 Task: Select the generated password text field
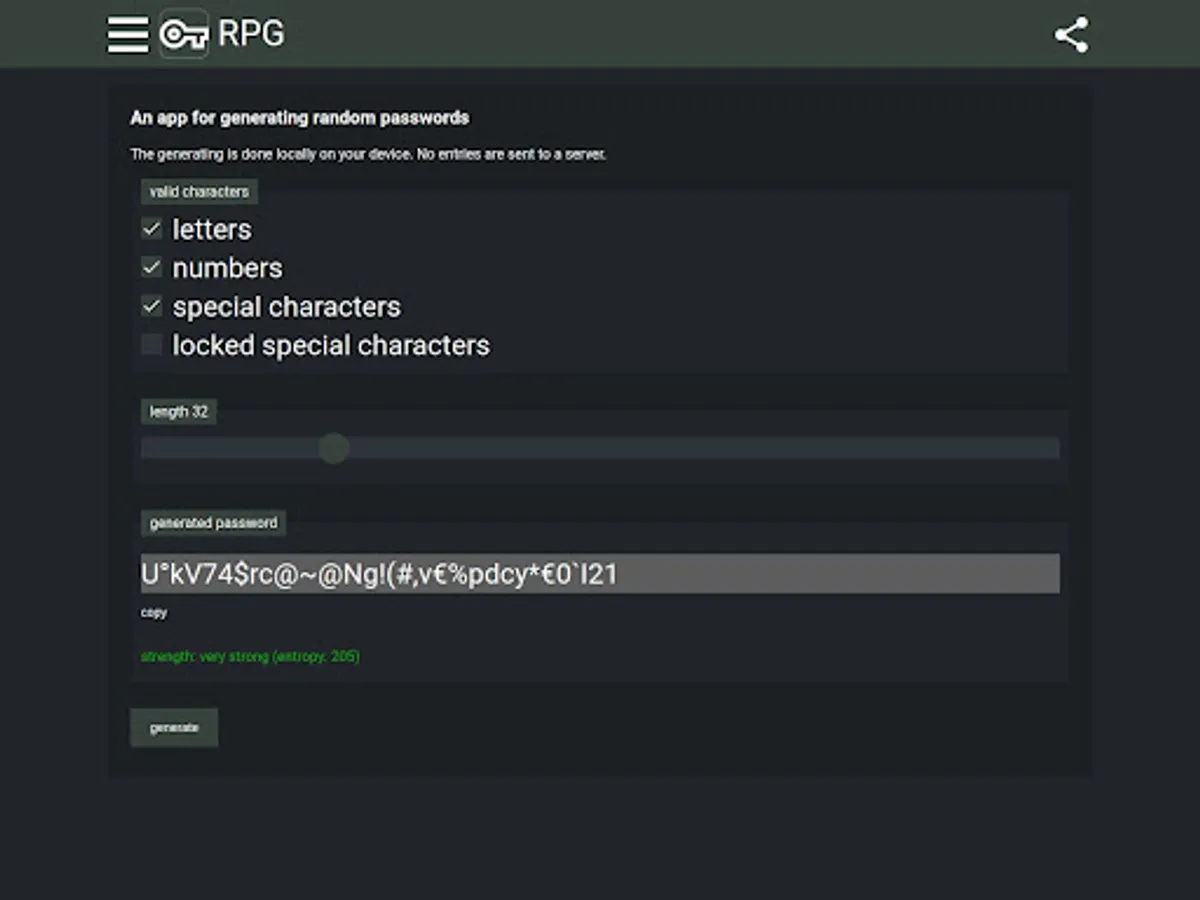[x=600, y=574]
